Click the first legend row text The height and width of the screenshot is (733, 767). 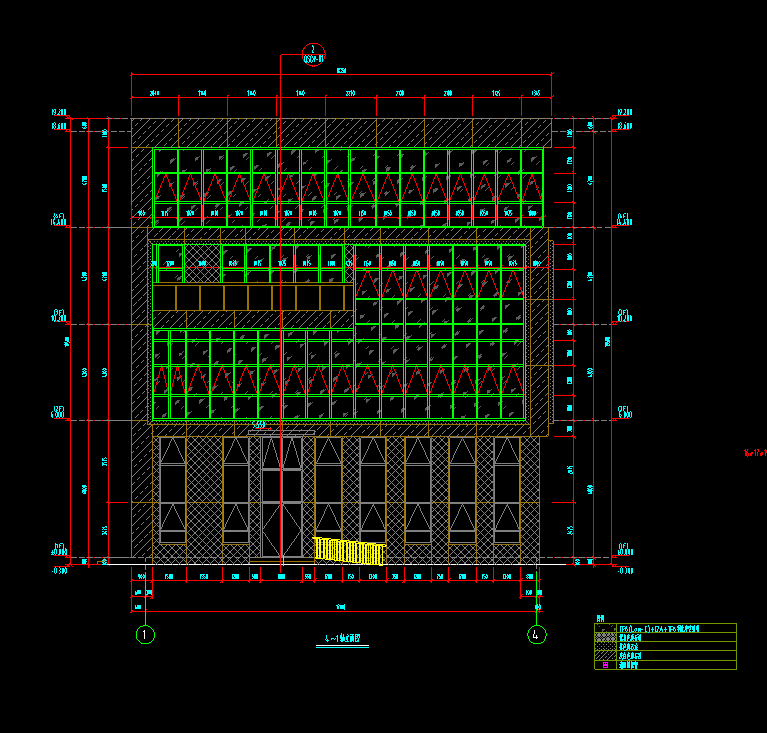660,628
